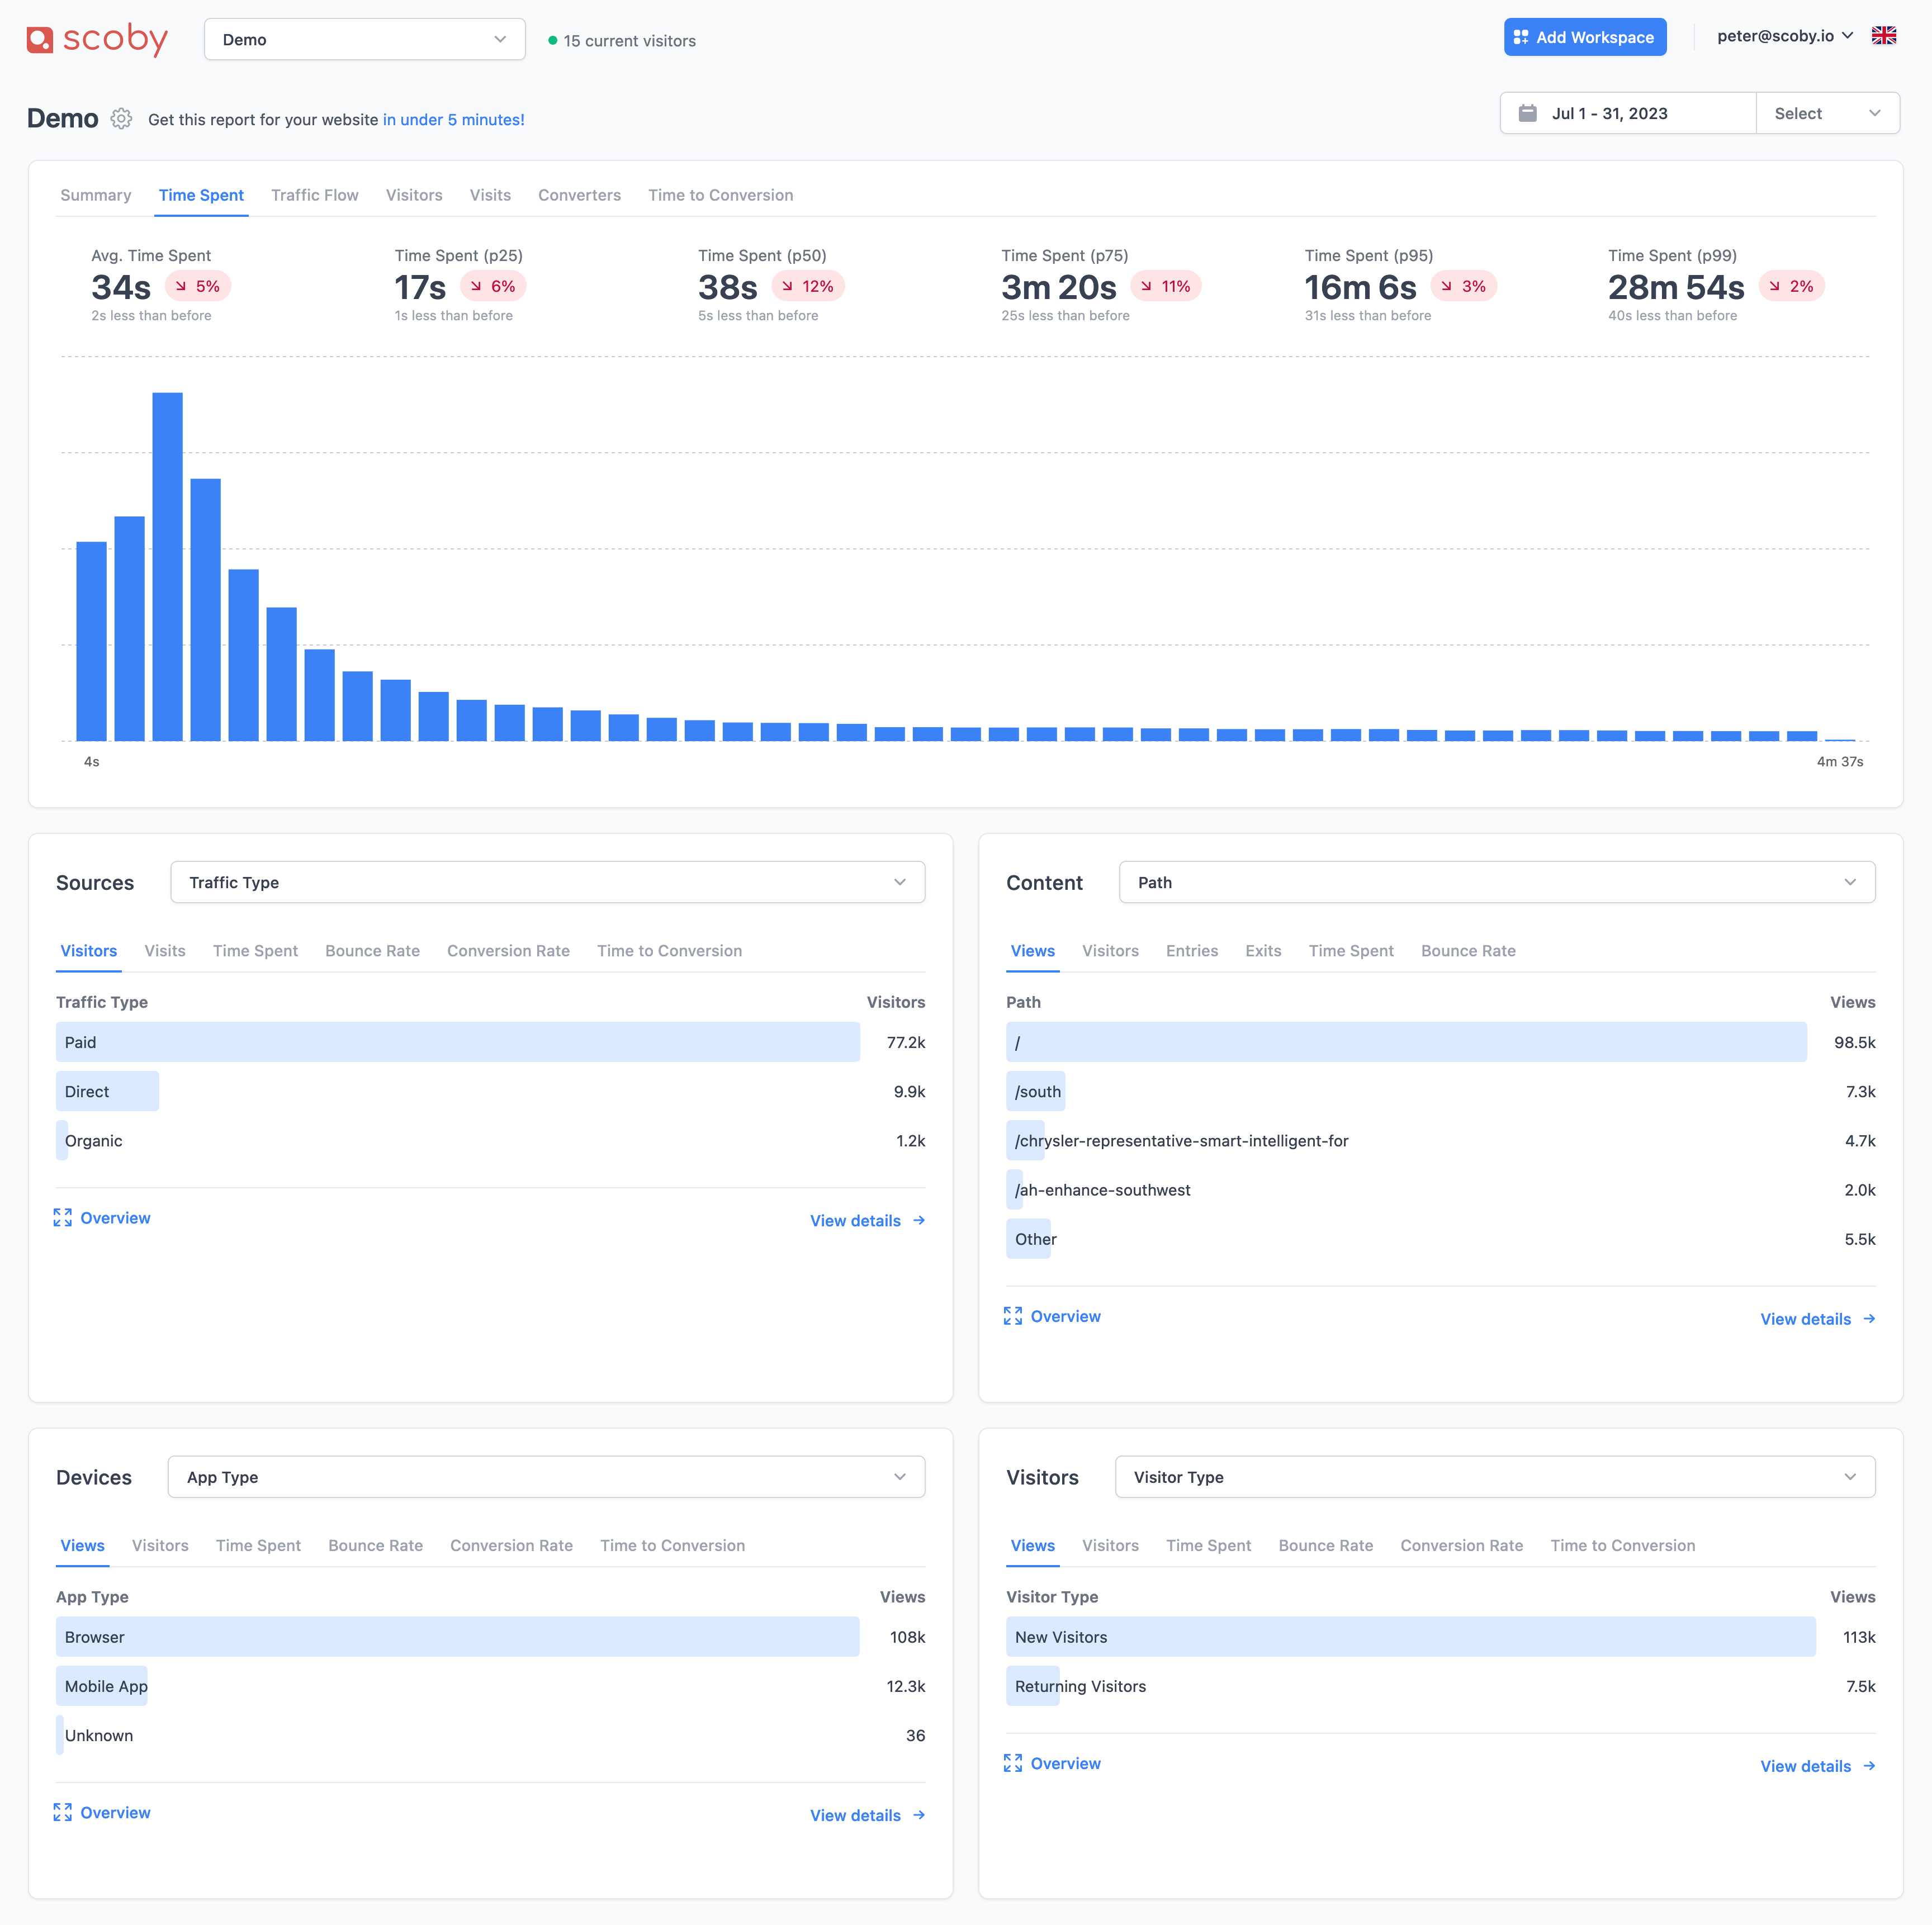Viewport: 1932px width, 1925px height.
Task: Click the tallest bar in histogram
Action: 167,566
